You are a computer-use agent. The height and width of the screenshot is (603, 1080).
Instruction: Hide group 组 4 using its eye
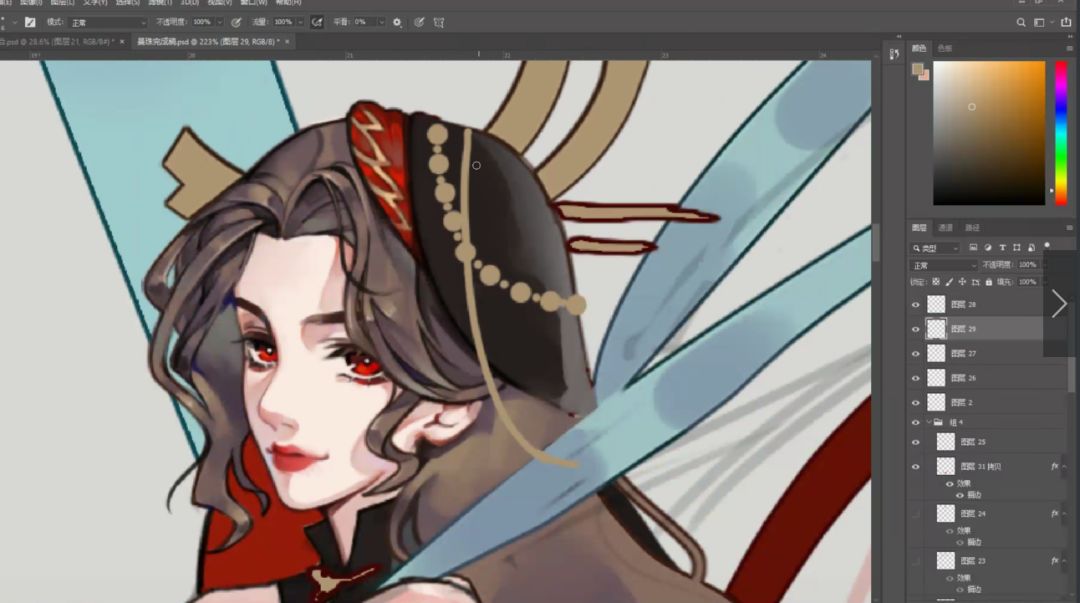915,422
